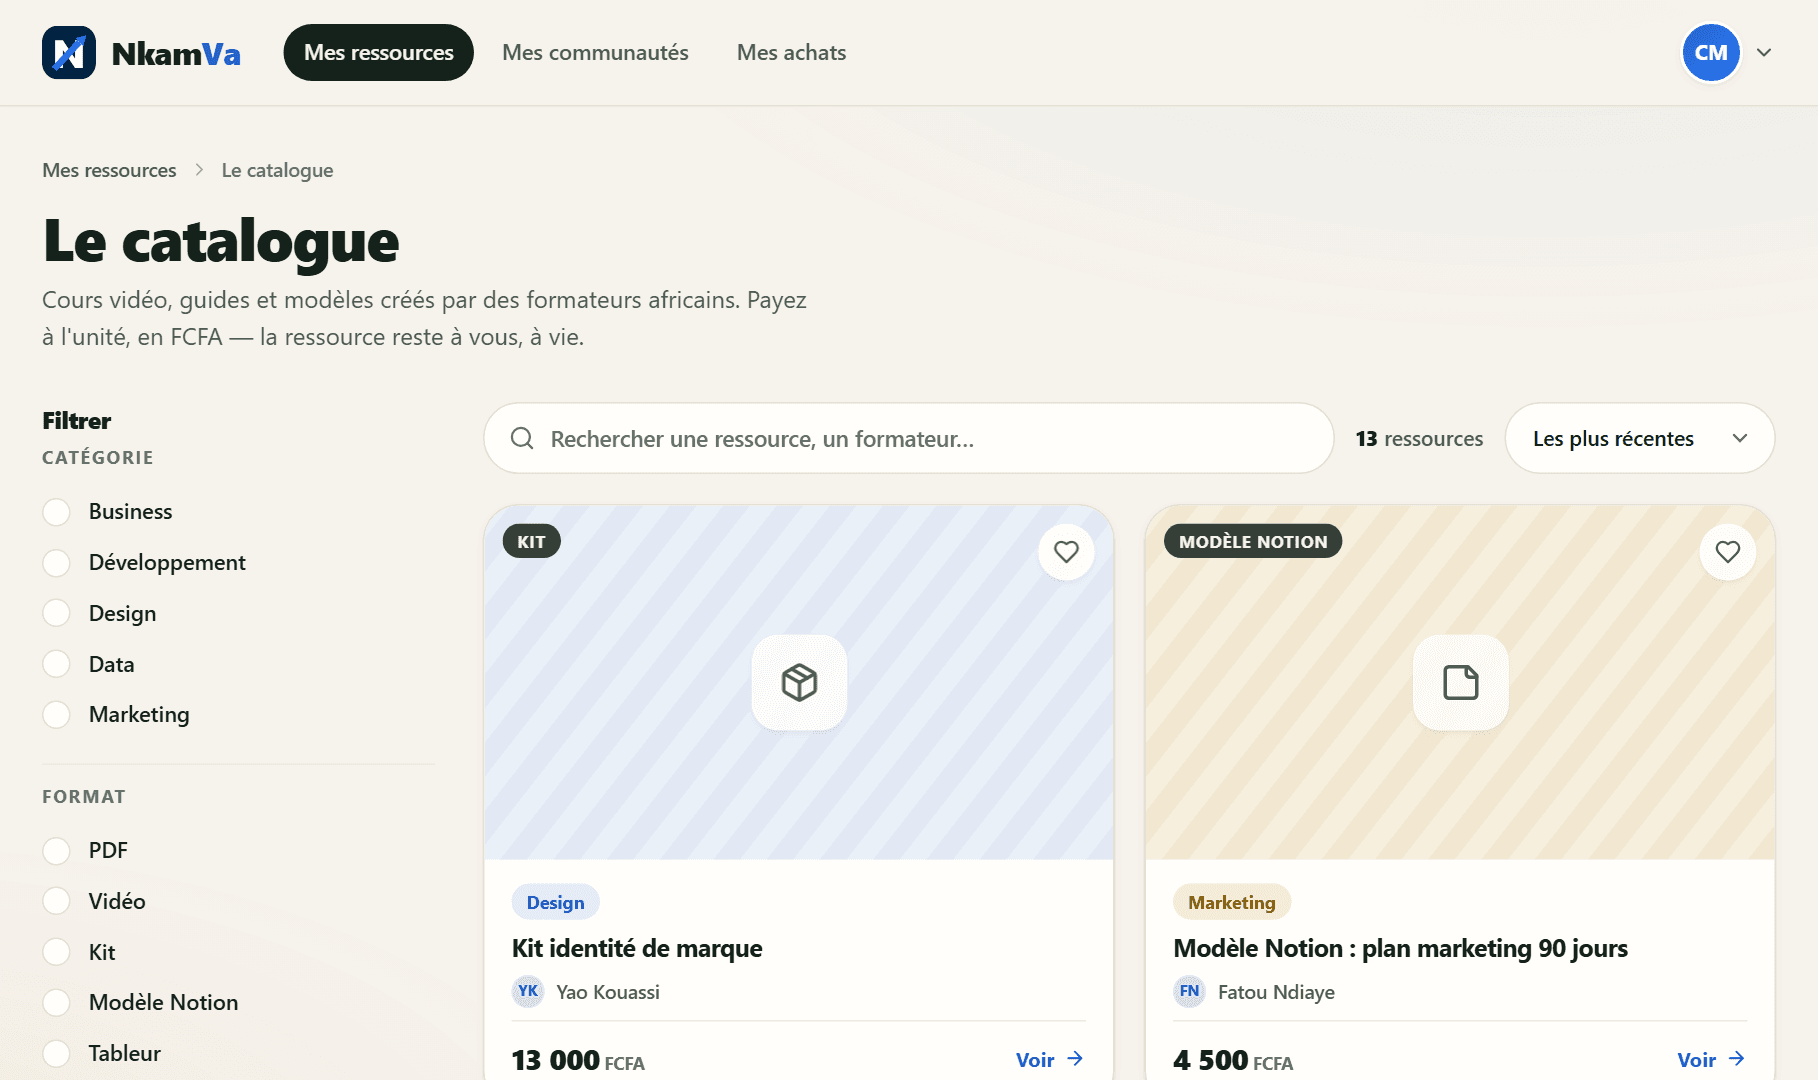Click the search magnifier icon

point(522,438)
